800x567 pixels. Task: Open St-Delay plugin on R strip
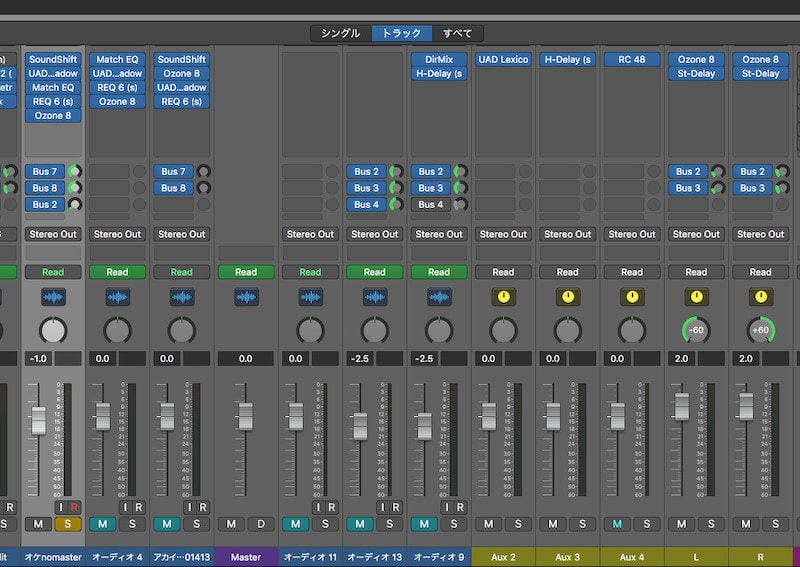coord(761,73)
